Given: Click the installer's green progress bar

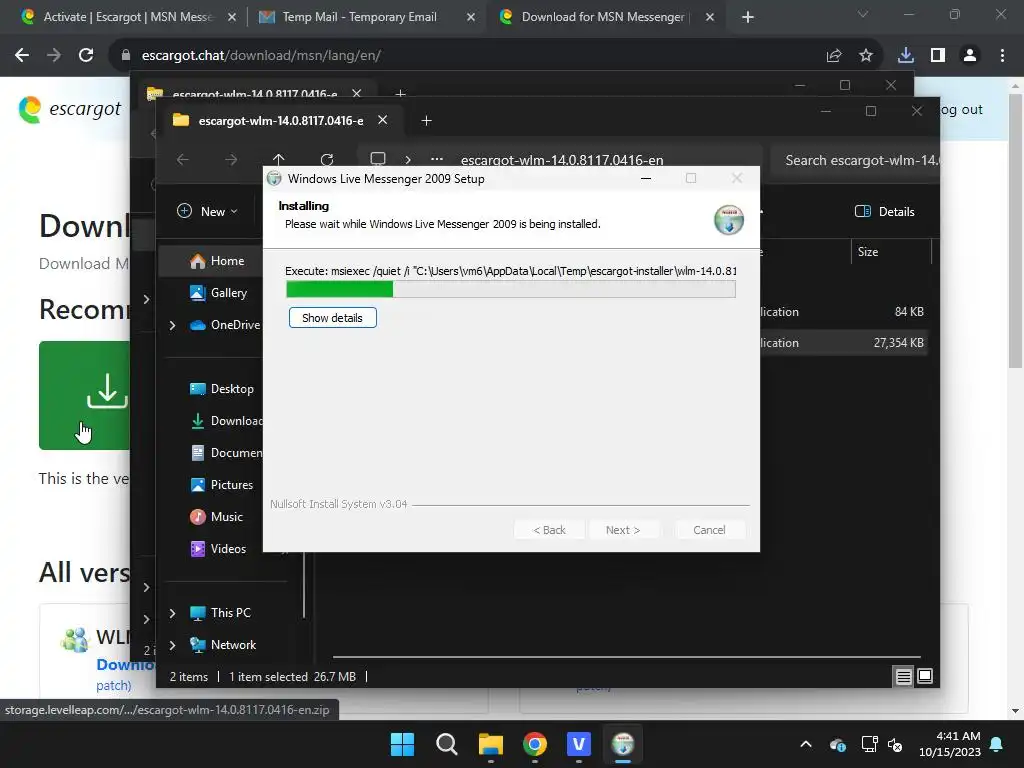Looking at the screenshot, I should [511, 289].
